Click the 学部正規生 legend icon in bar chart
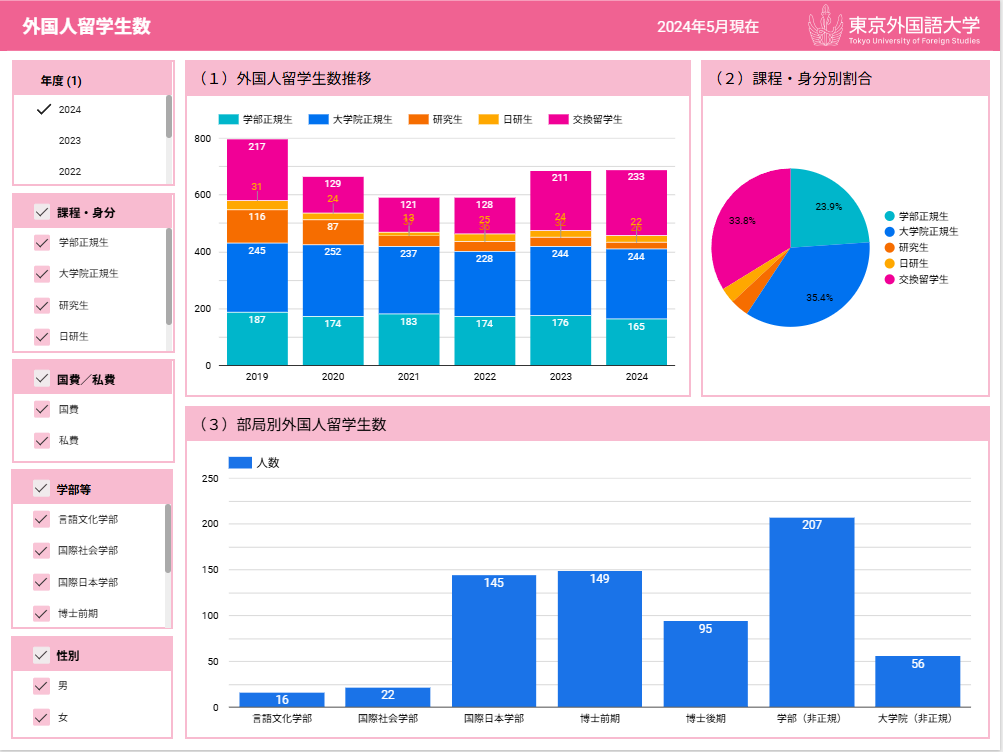 228,119
